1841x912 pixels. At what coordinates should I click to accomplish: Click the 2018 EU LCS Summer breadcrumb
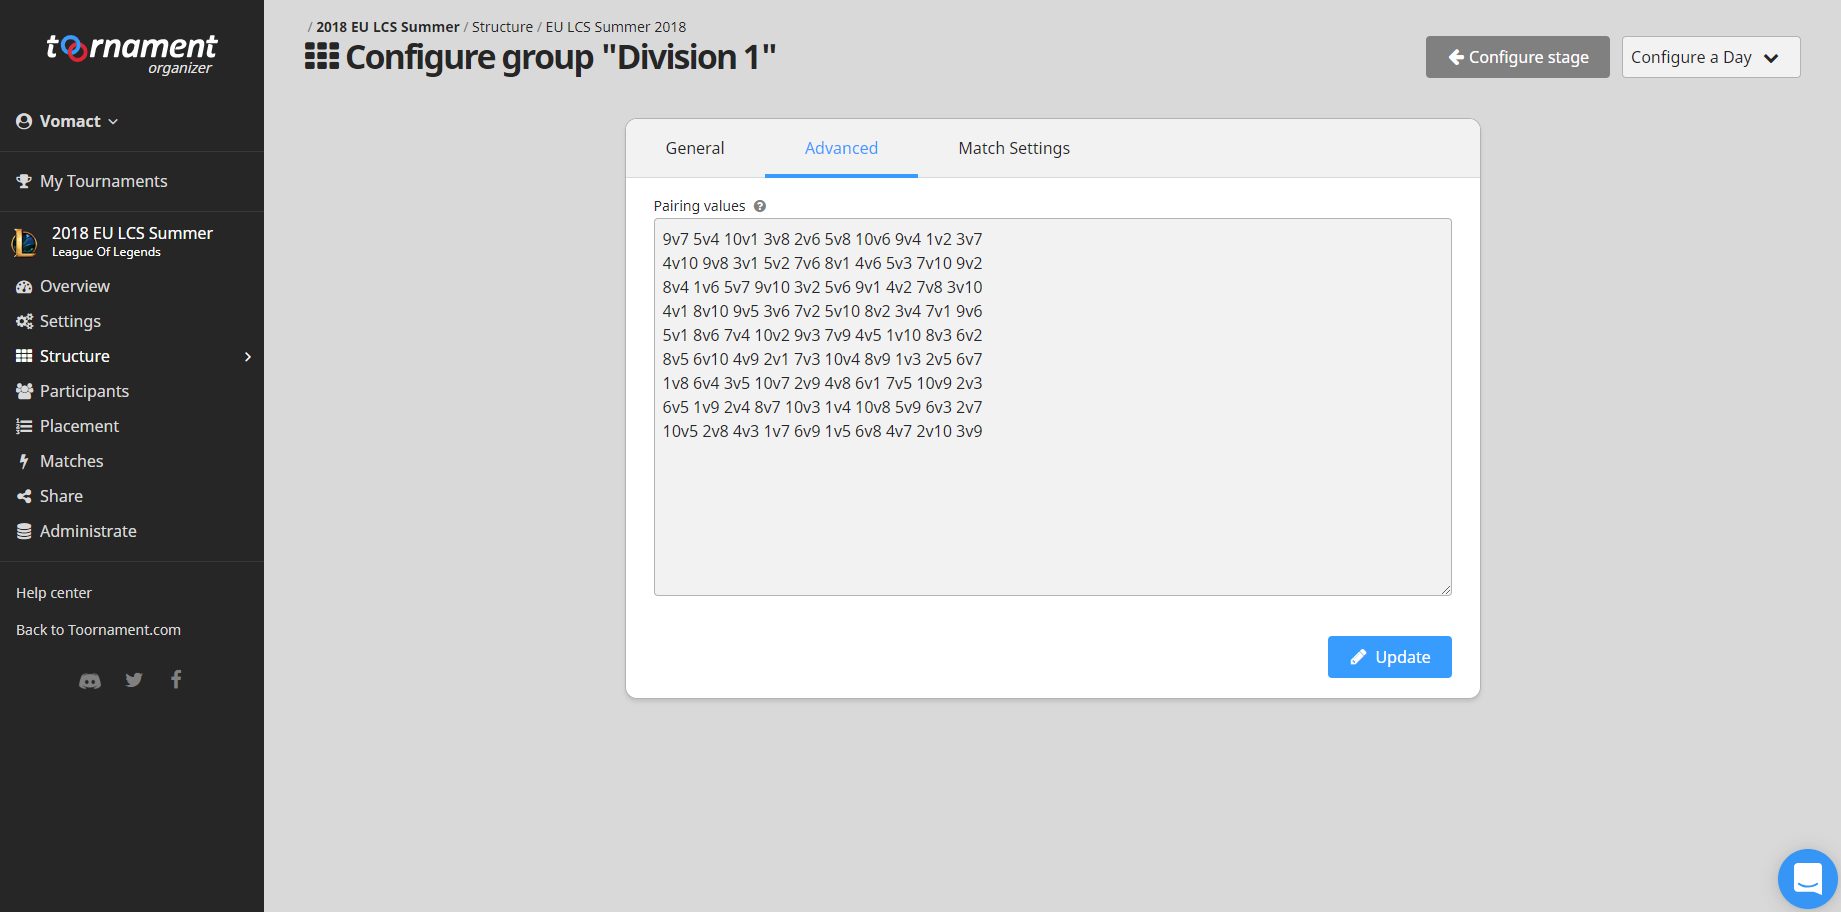pos(388,27)
